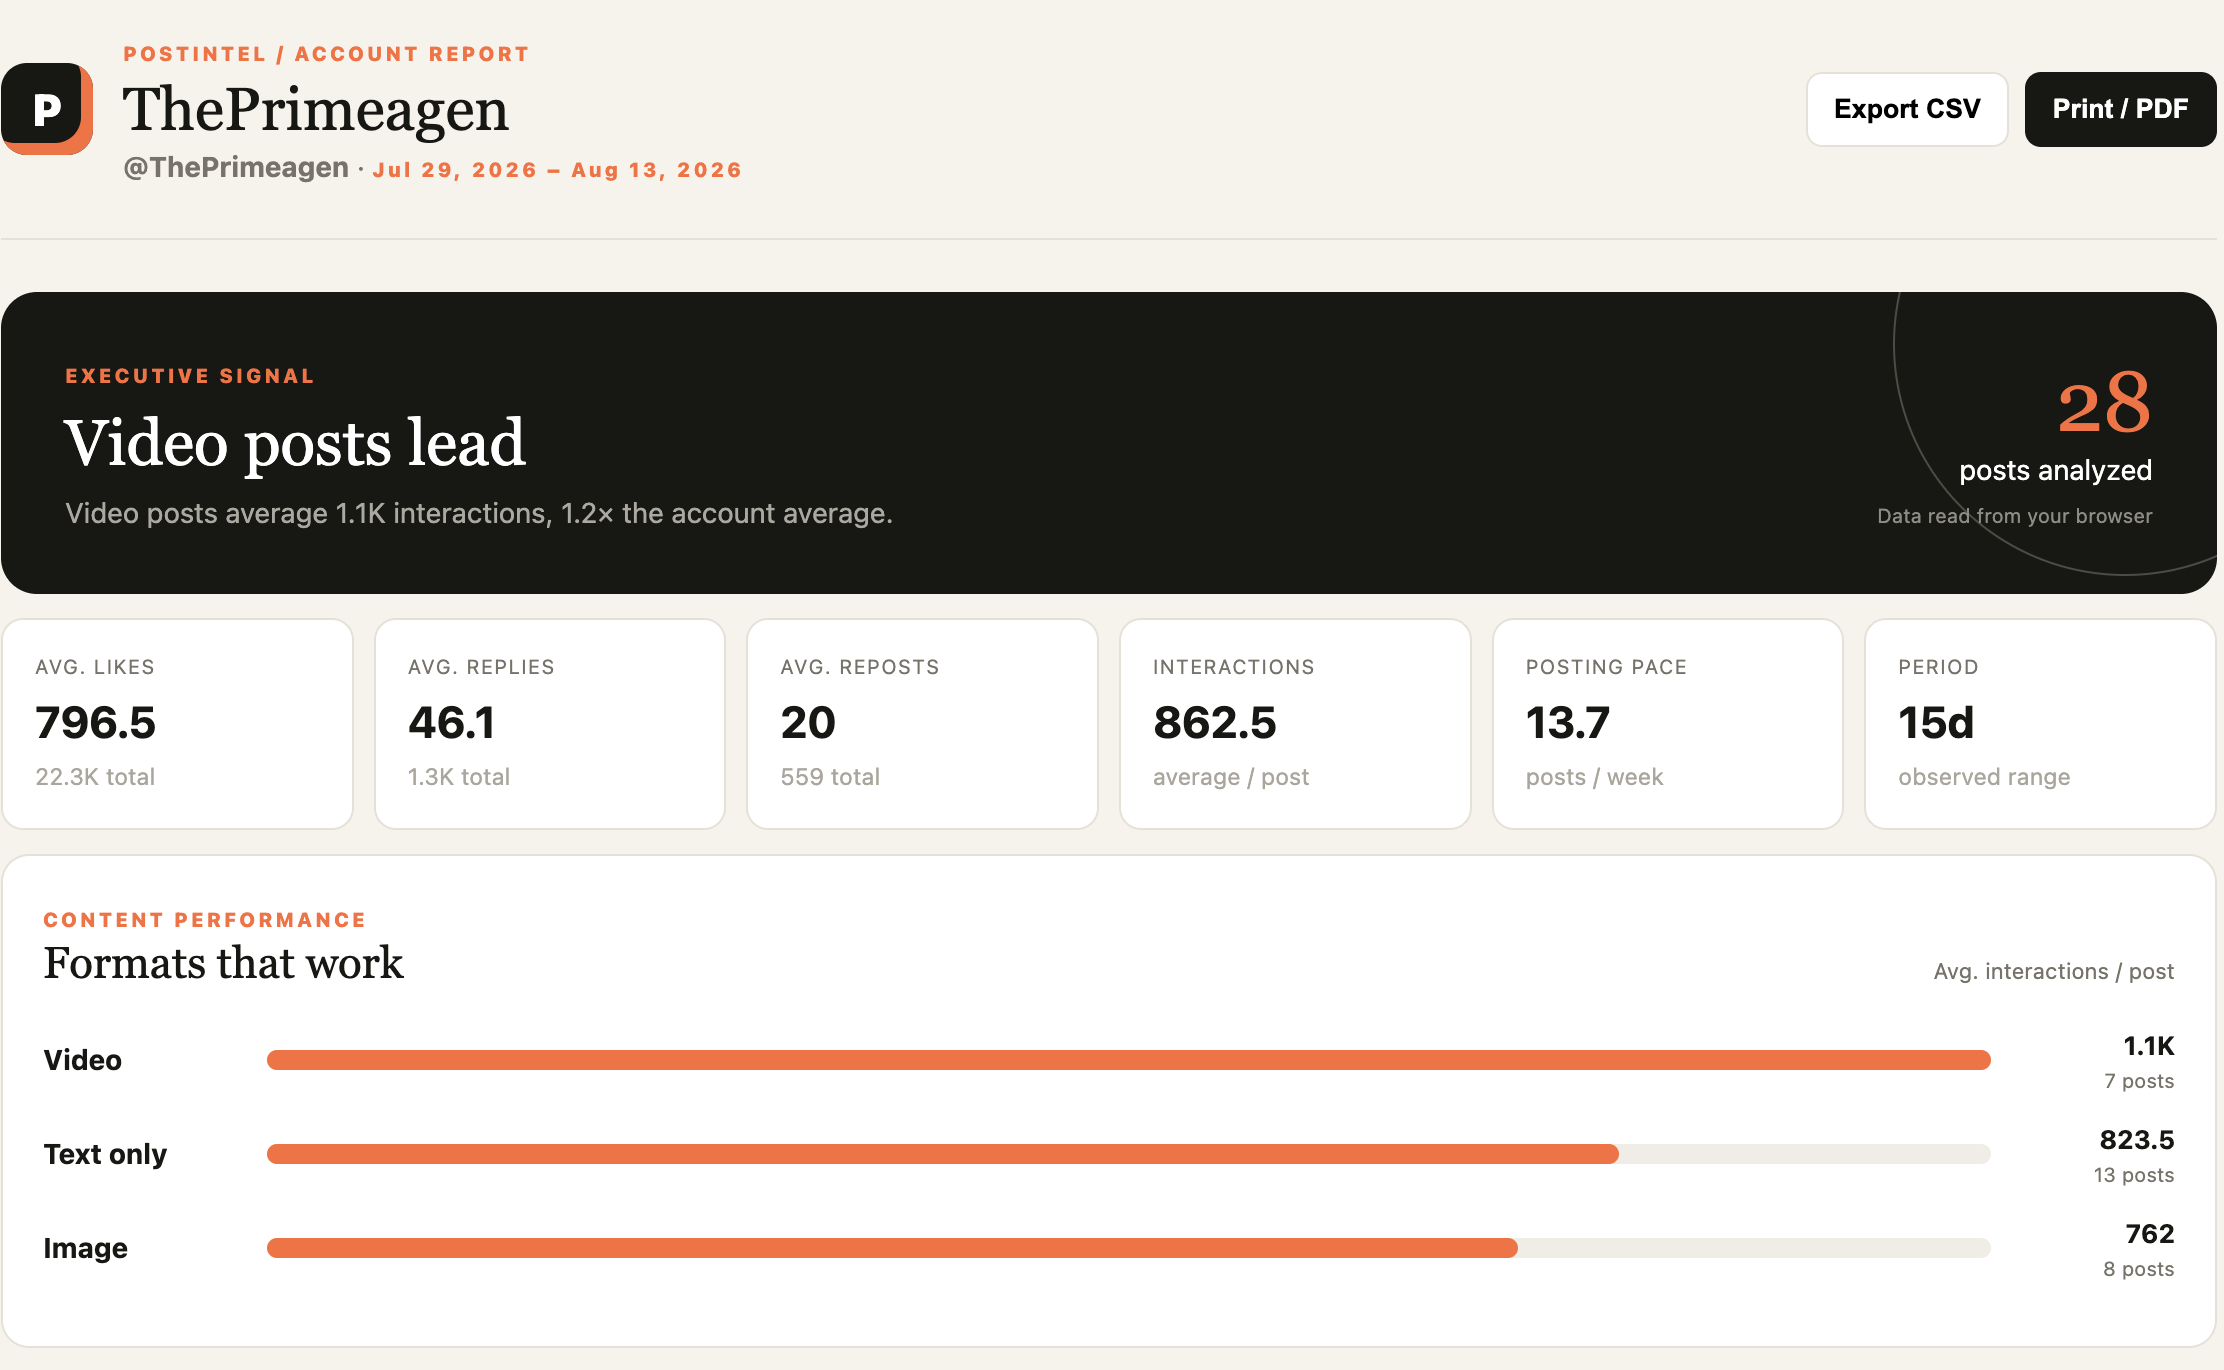
Task: Click the POSTING PACE label
Action: click(1606, 667)
